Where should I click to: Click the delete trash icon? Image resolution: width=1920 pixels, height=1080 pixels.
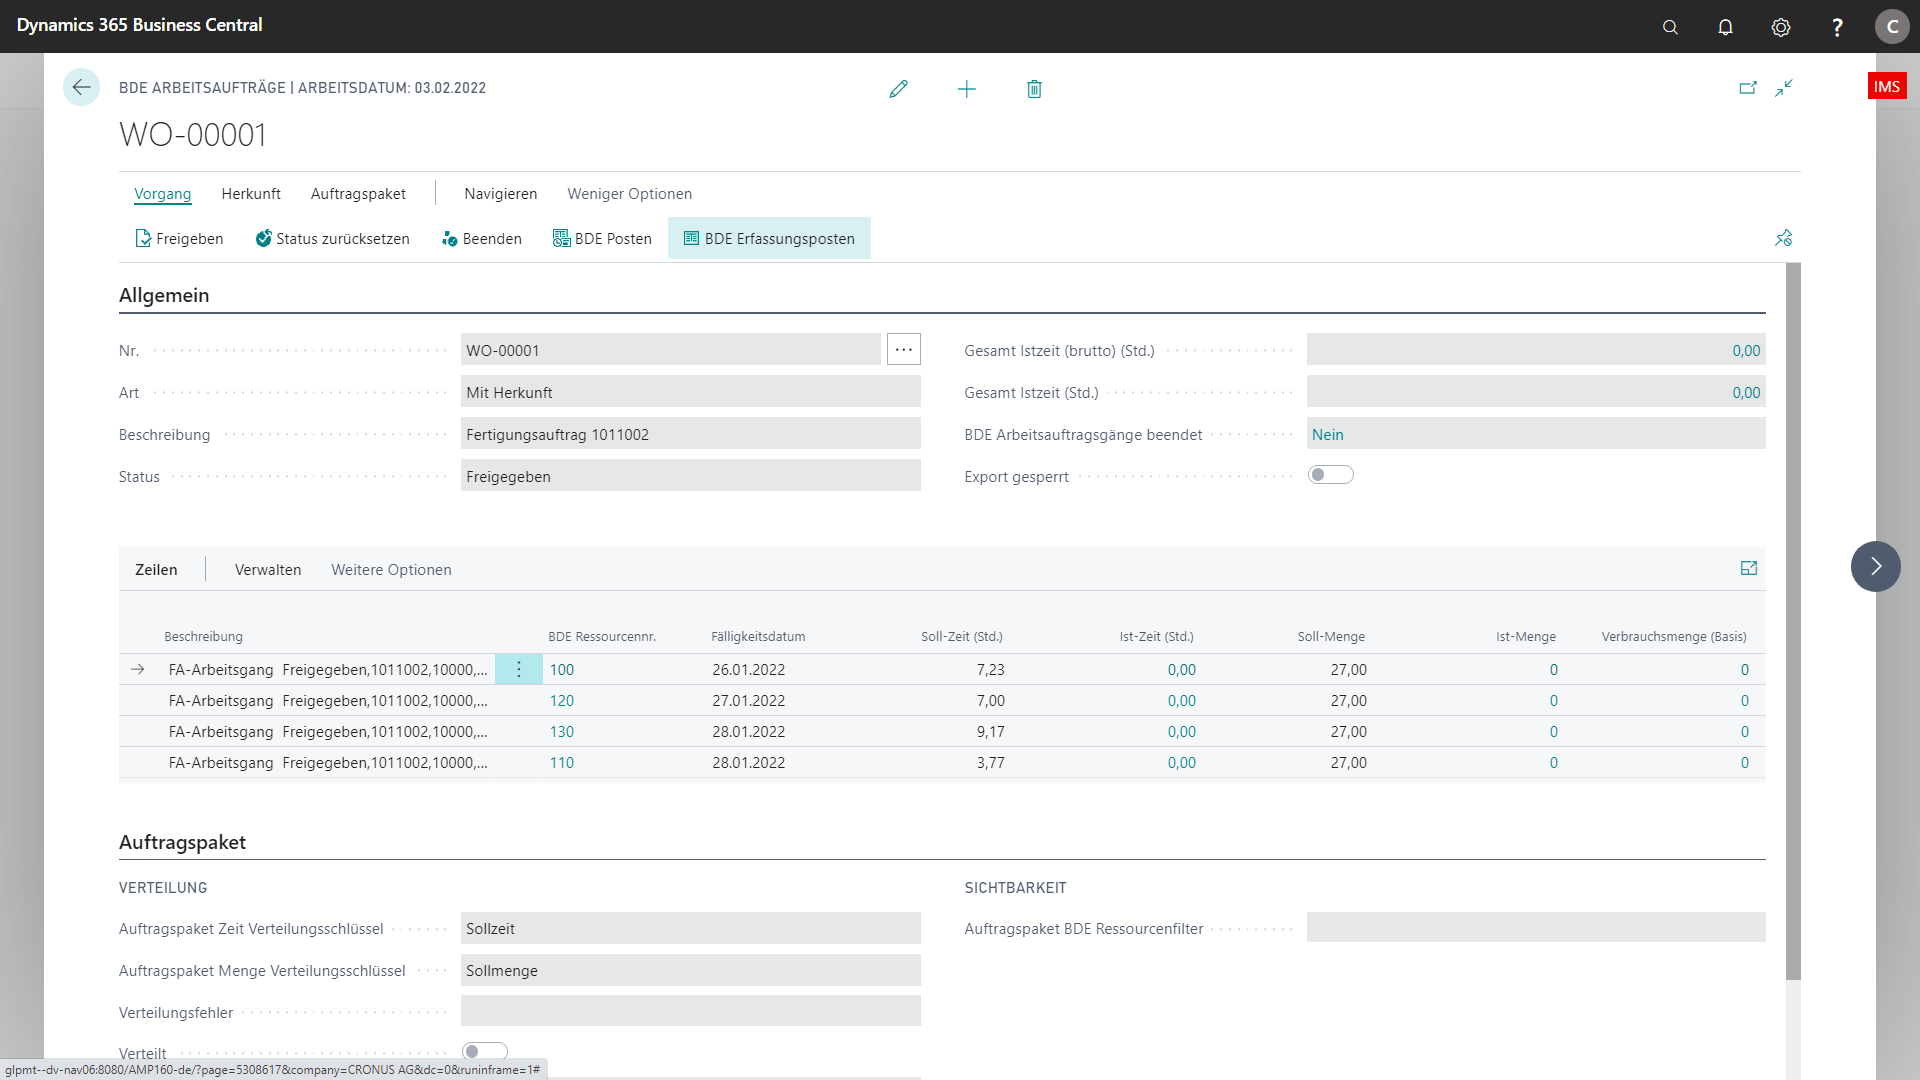point(1034,89)
